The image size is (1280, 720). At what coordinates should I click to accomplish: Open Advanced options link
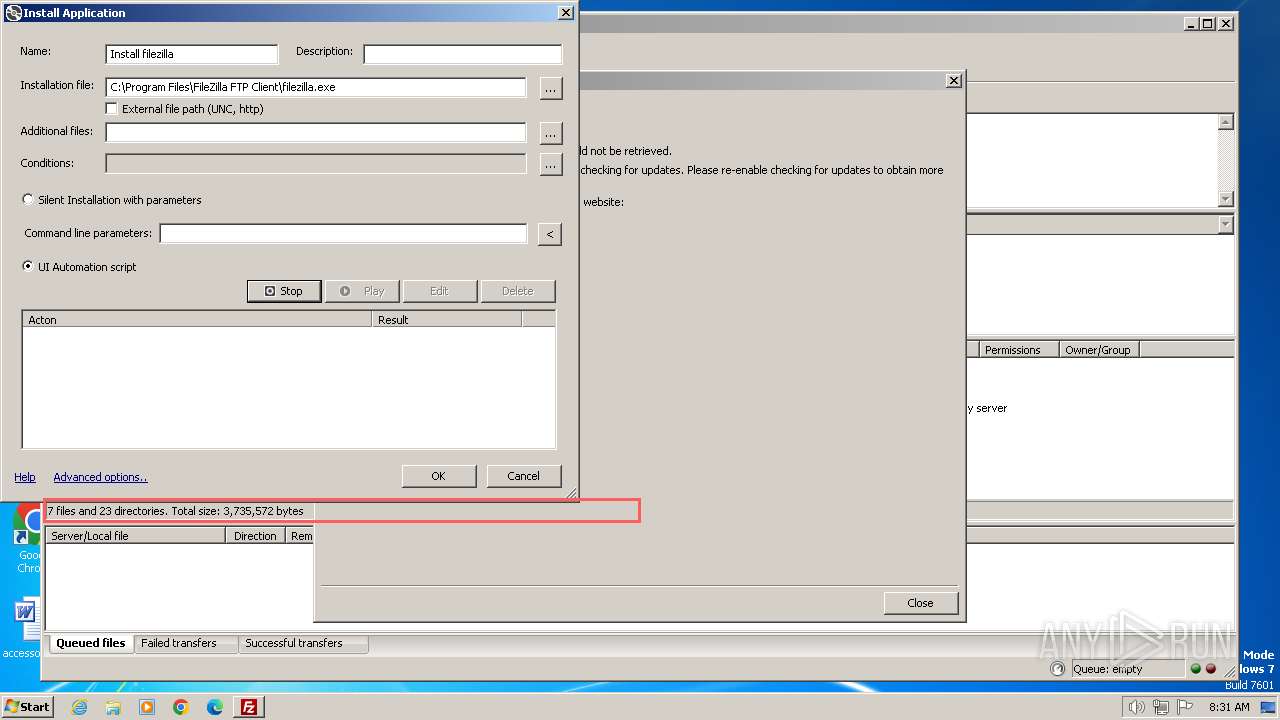click(100, 477)
